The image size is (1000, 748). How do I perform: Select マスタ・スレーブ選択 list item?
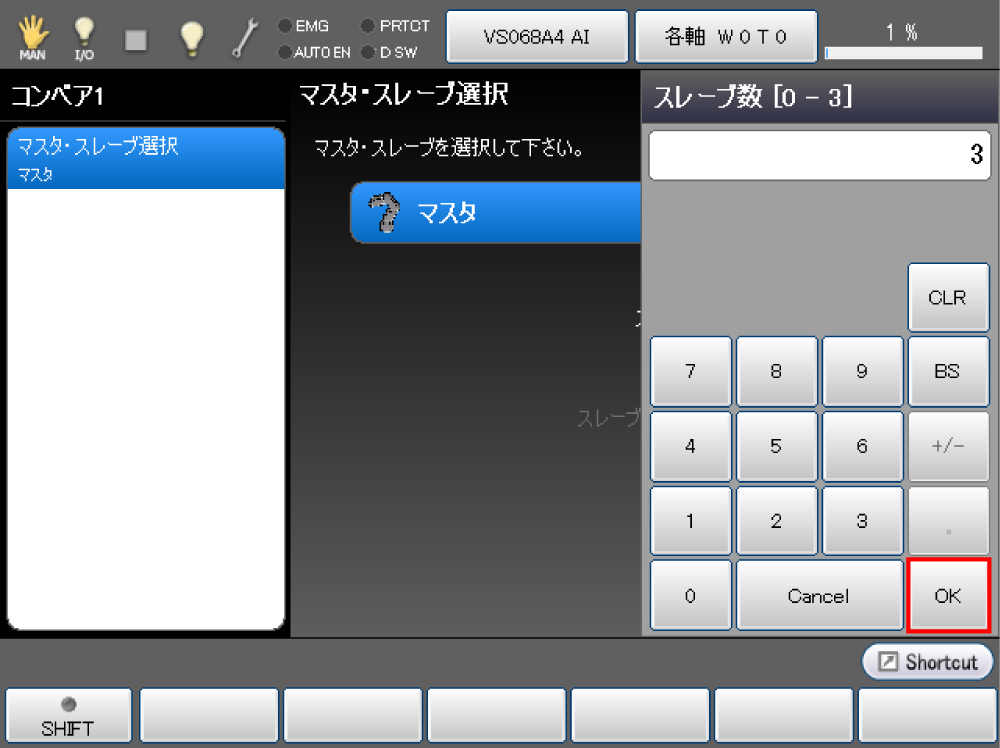146,158
